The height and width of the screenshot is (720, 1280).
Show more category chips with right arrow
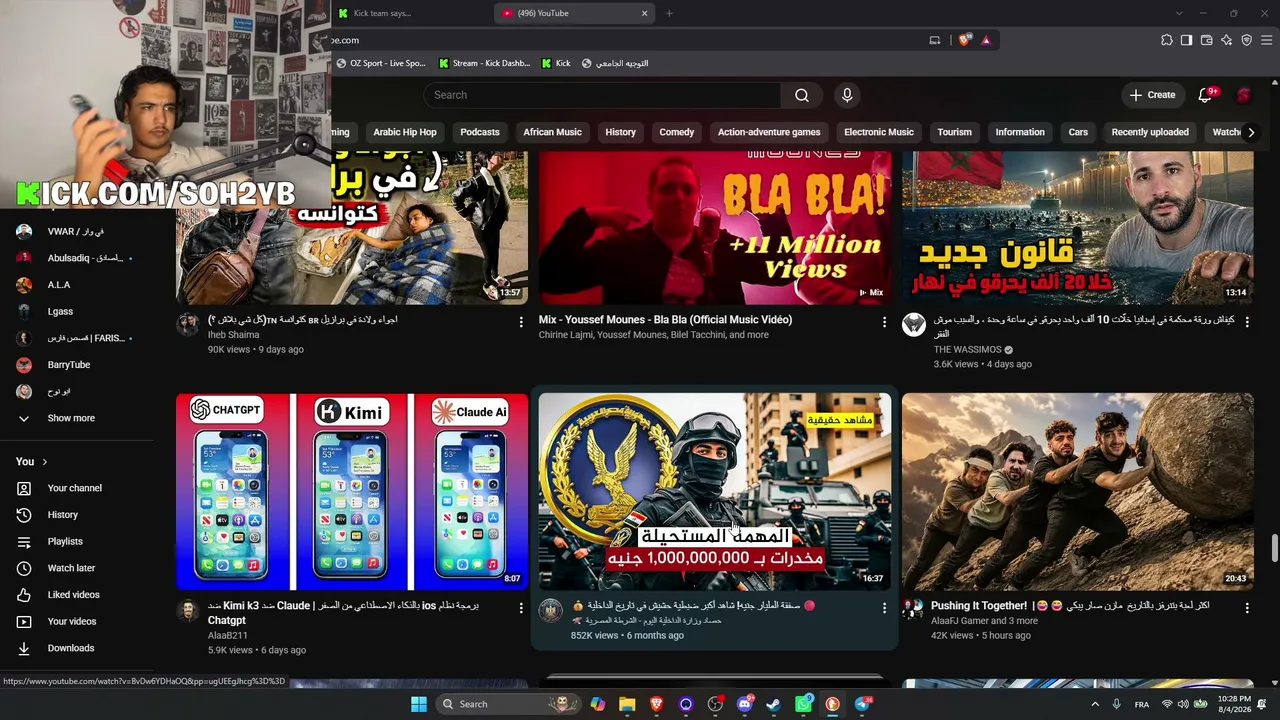click(1250, 132)
